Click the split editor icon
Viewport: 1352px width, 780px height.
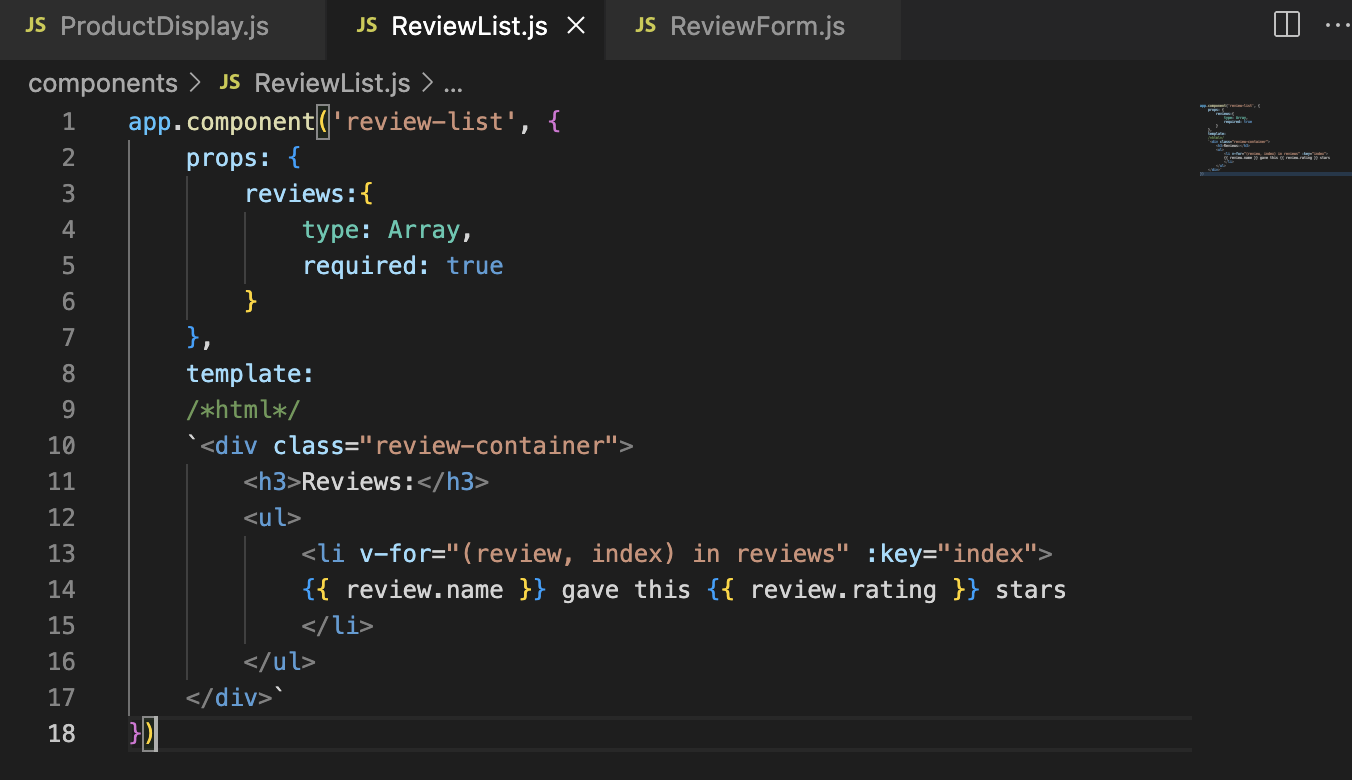1287,25
